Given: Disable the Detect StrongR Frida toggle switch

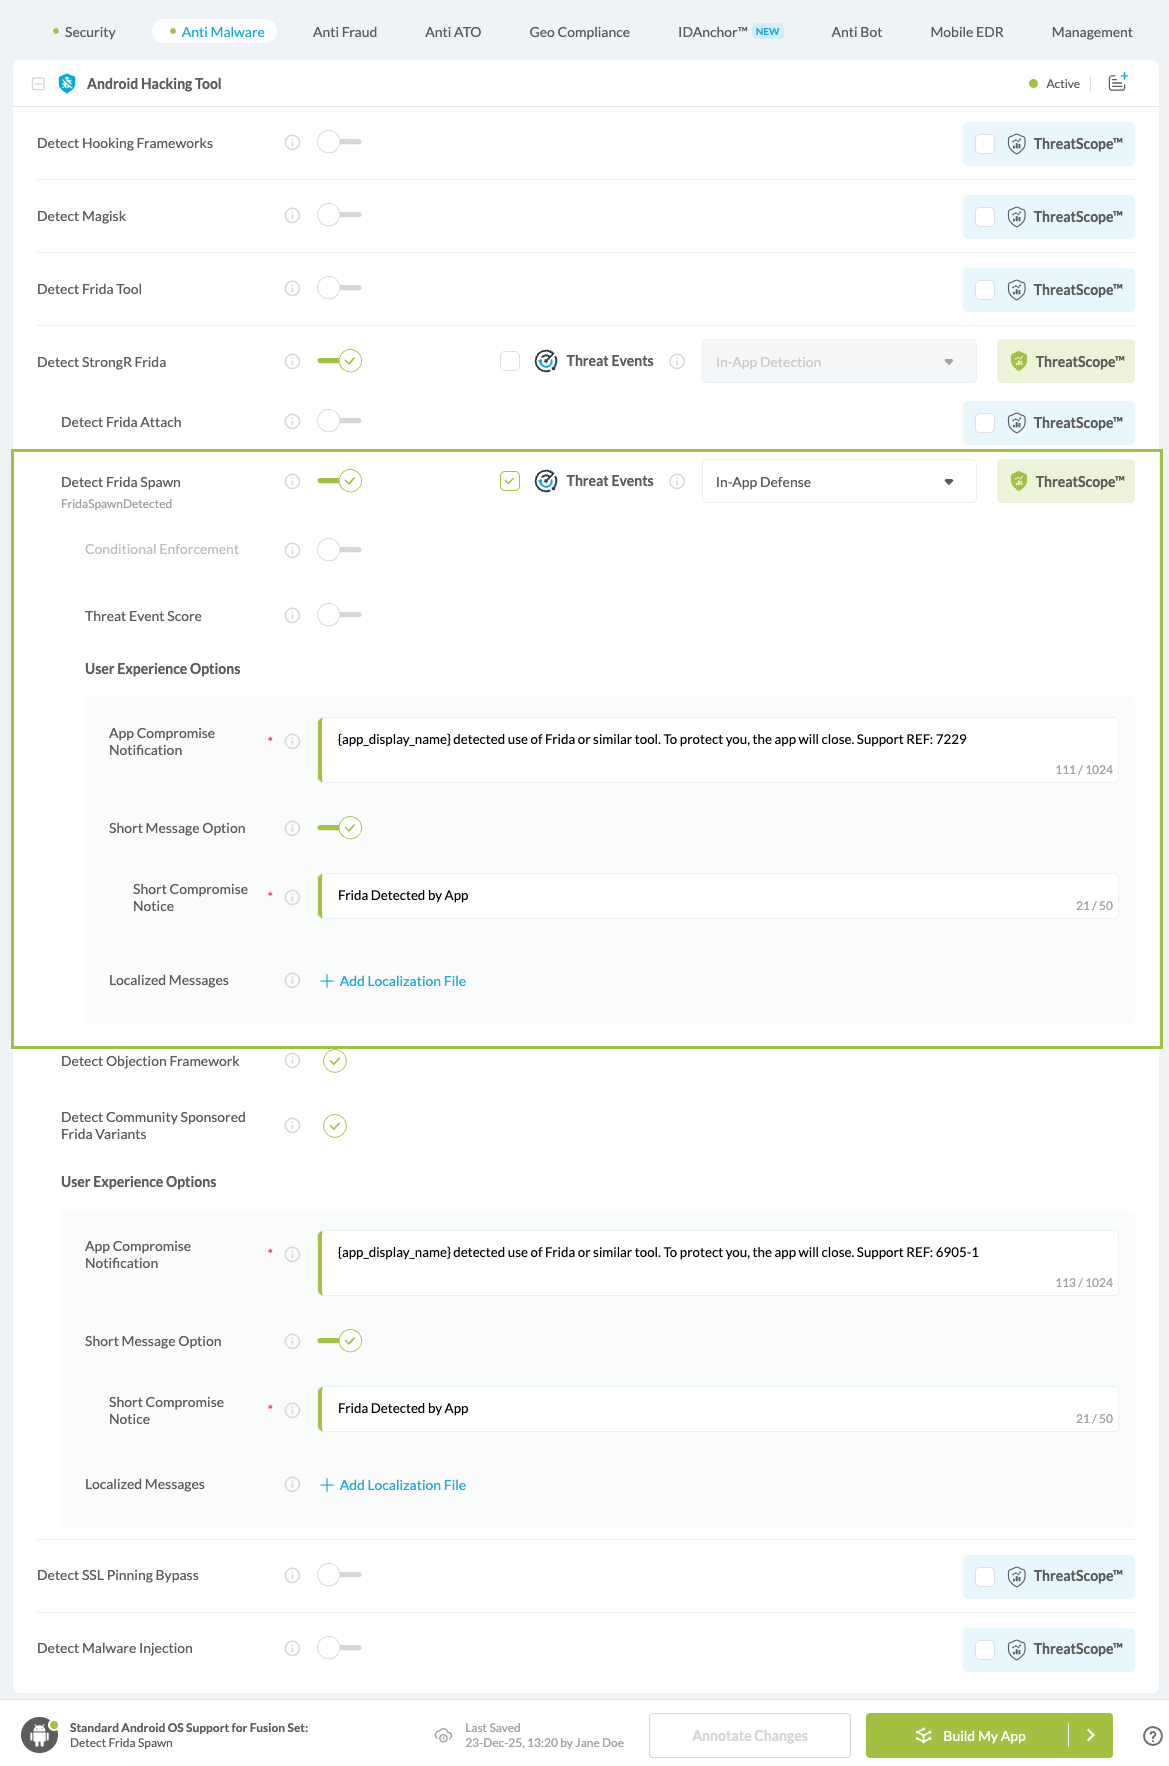Looking at the screenshot, I should [x=339, y=362].
